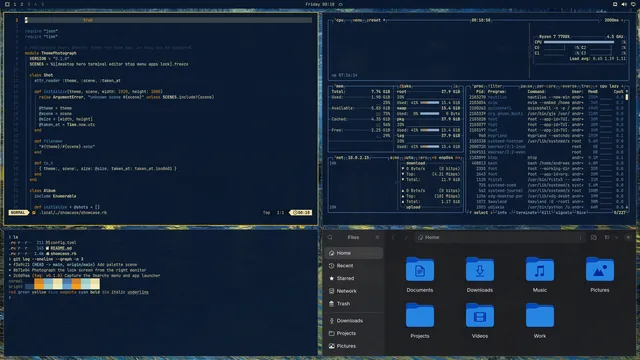Screen dimensions: 640x360
Task: Click btop 2000ms update interval
Action: 611,20
